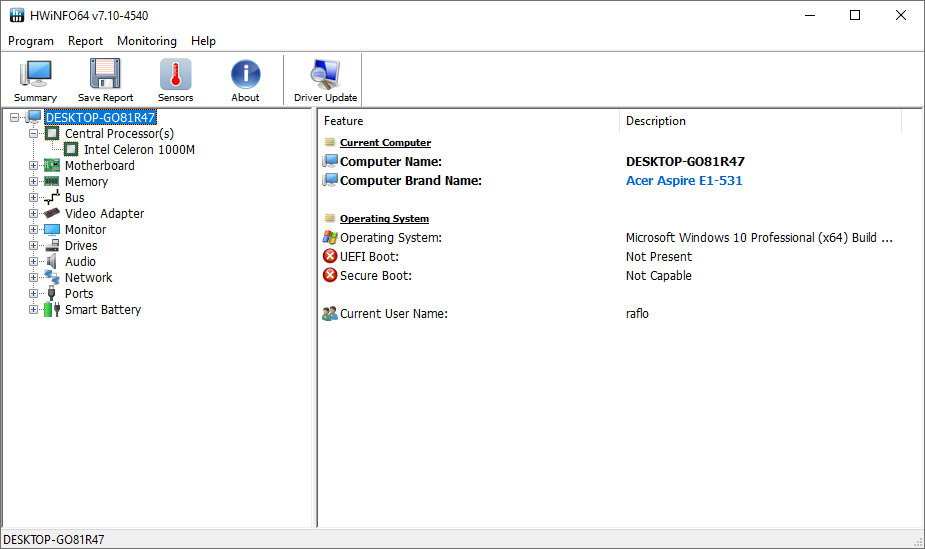This screenshot has height=549, width=925.
Task: Select the Video Adapter tree label
Action: coord(104,213)
